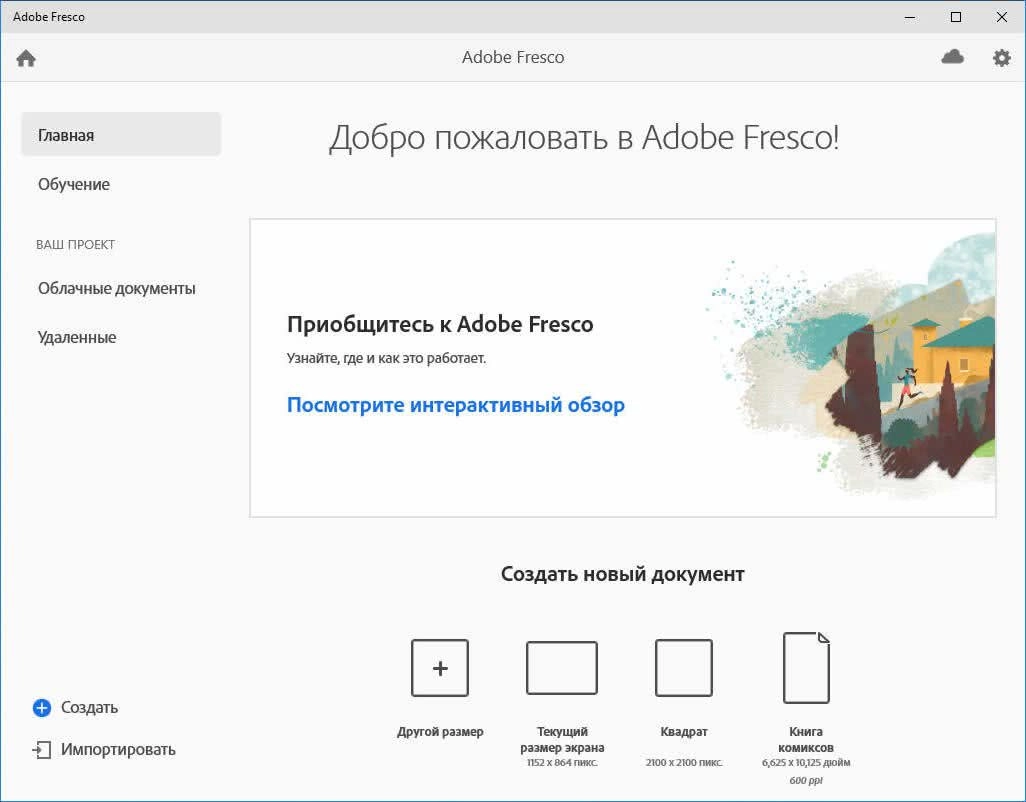Select the Квадрат document preset icon
The image size is (1026, 802).
coord(684,668)
